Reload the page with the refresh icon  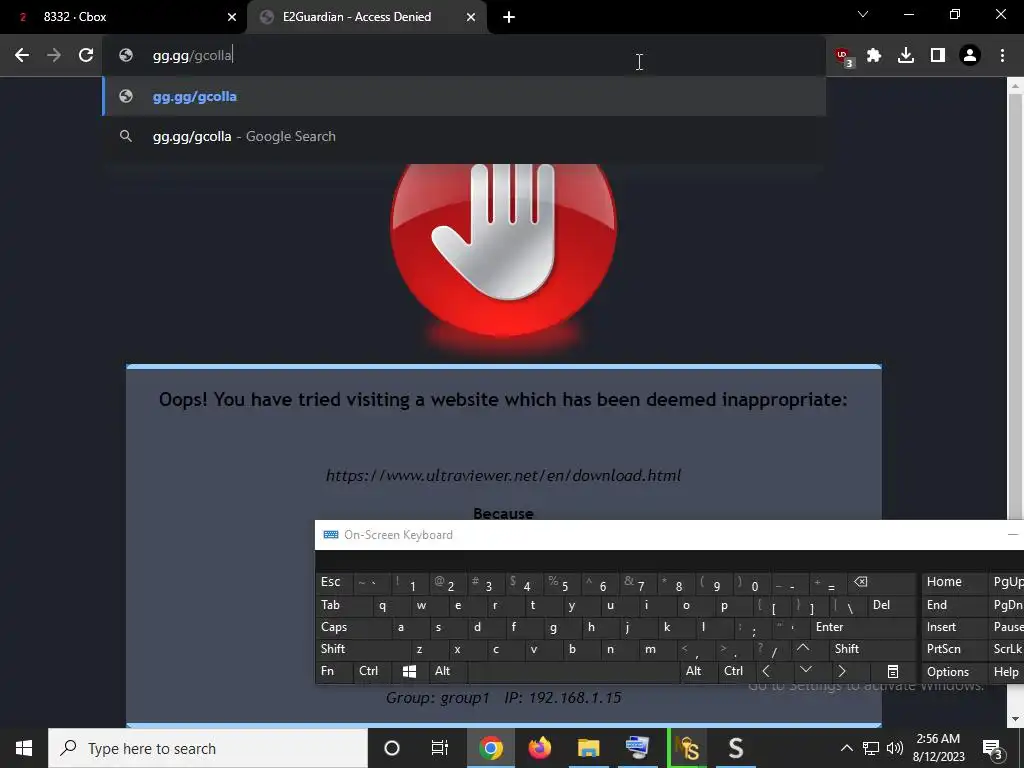pos(86,56)
